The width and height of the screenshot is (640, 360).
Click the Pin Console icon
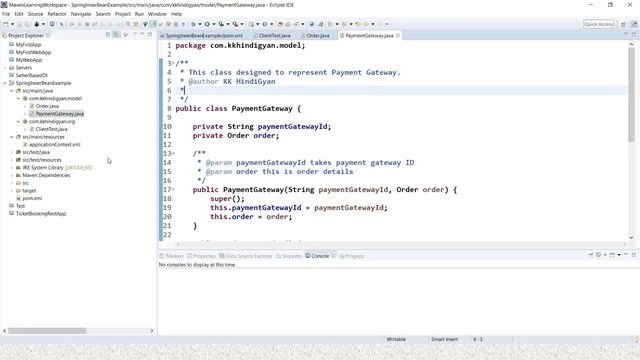point(590,255)
